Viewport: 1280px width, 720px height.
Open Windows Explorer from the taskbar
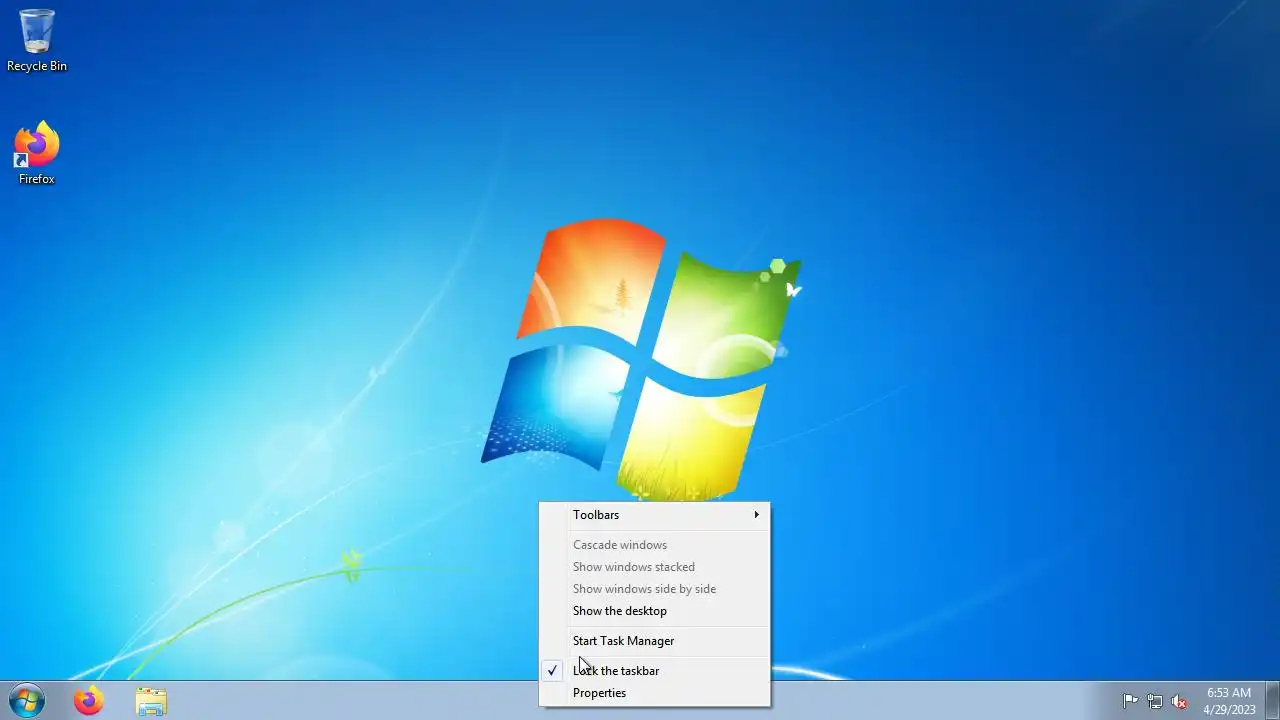[151, 701]
